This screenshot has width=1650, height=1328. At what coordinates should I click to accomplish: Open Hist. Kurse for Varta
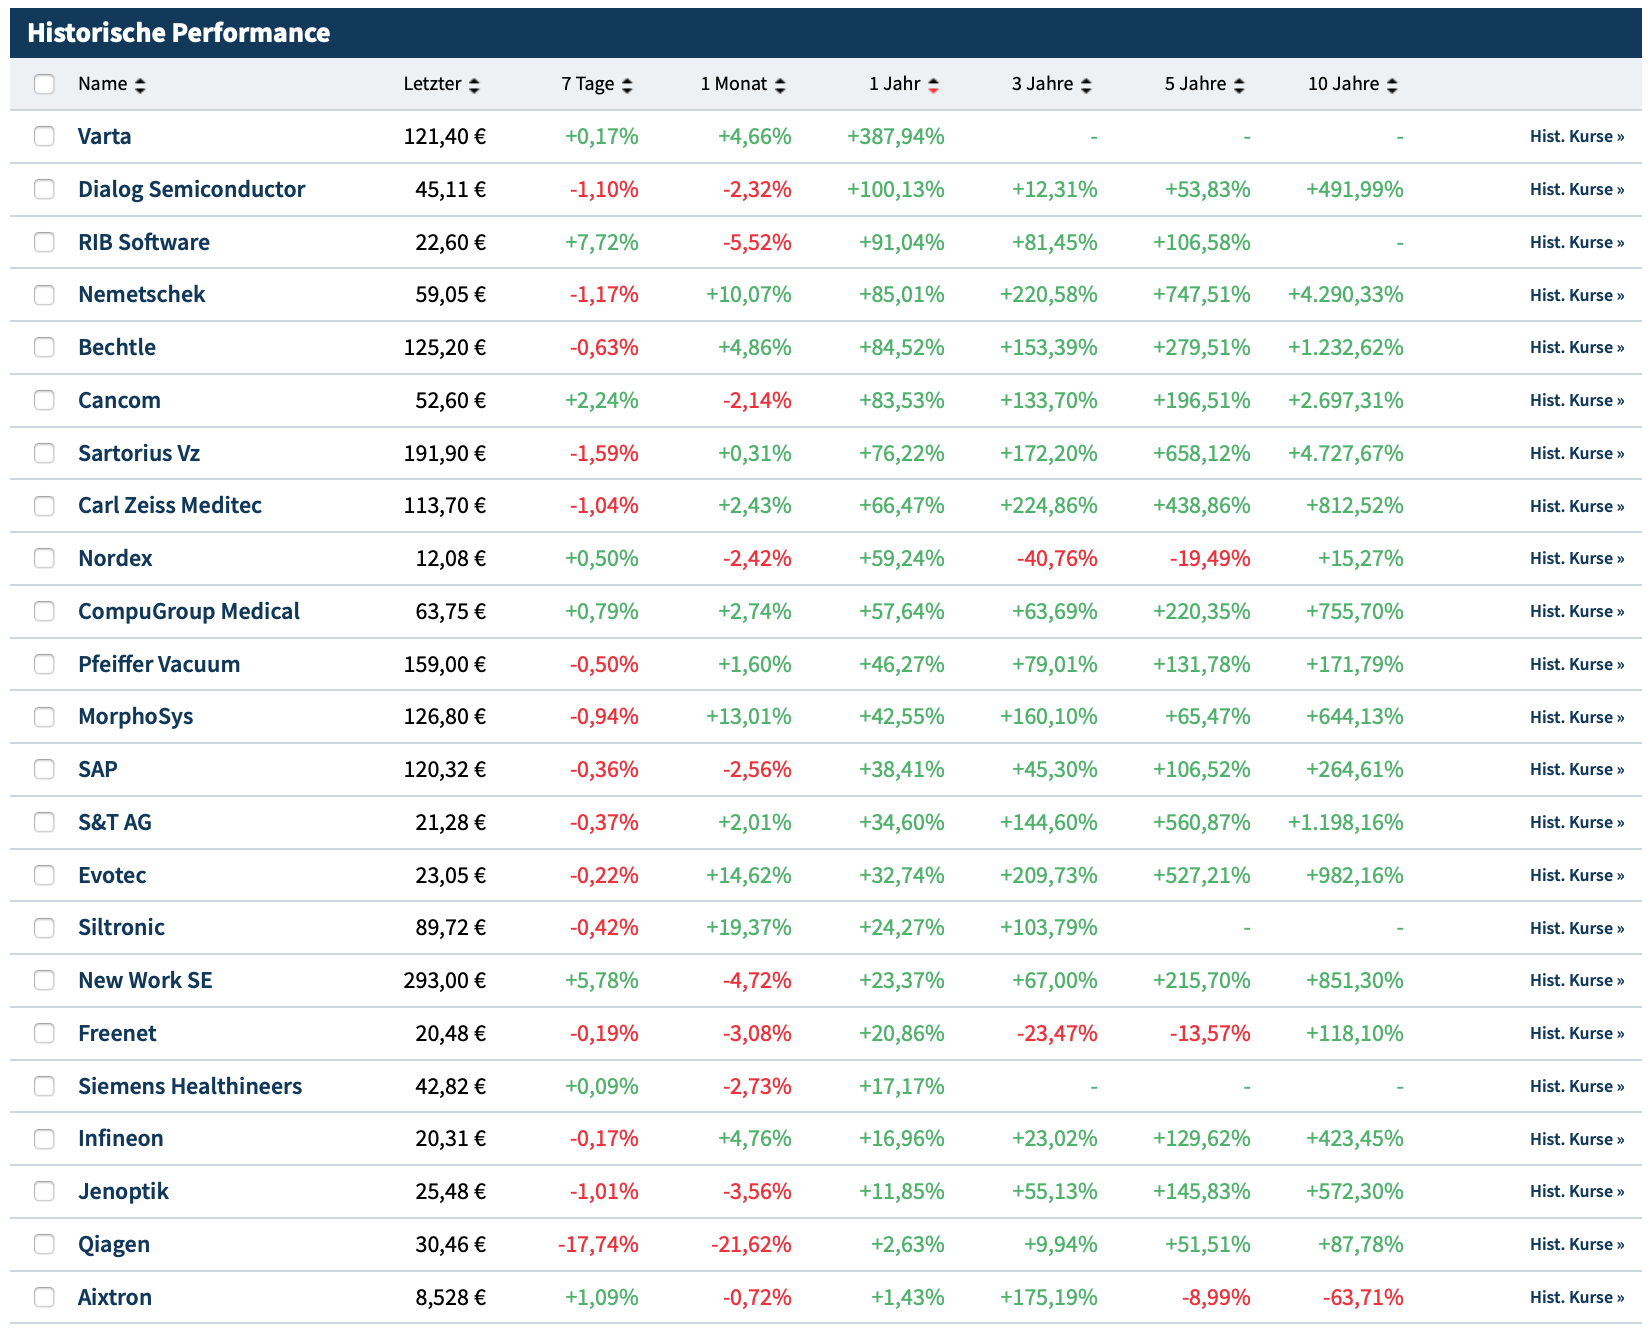(1576, 136)
